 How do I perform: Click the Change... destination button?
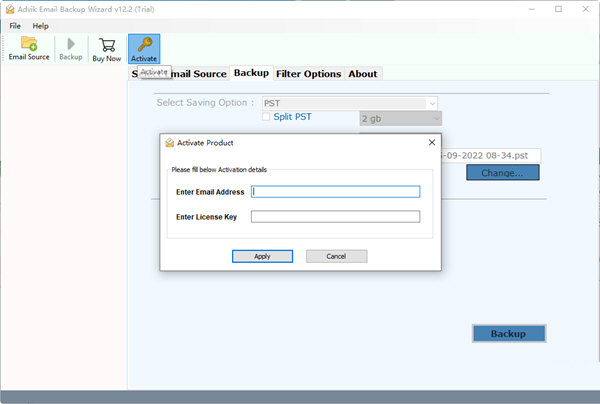pos(502,173)
